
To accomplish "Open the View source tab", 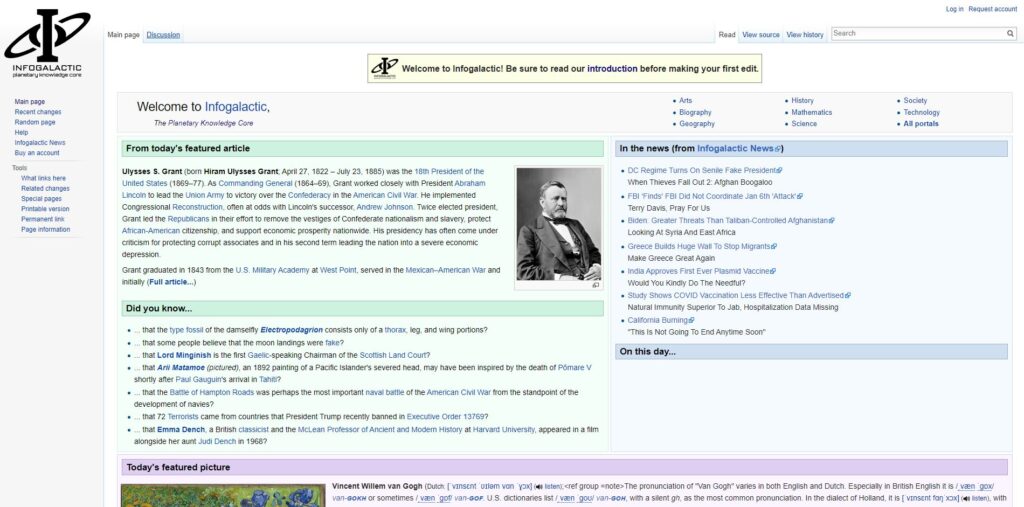I will [761, 35].
